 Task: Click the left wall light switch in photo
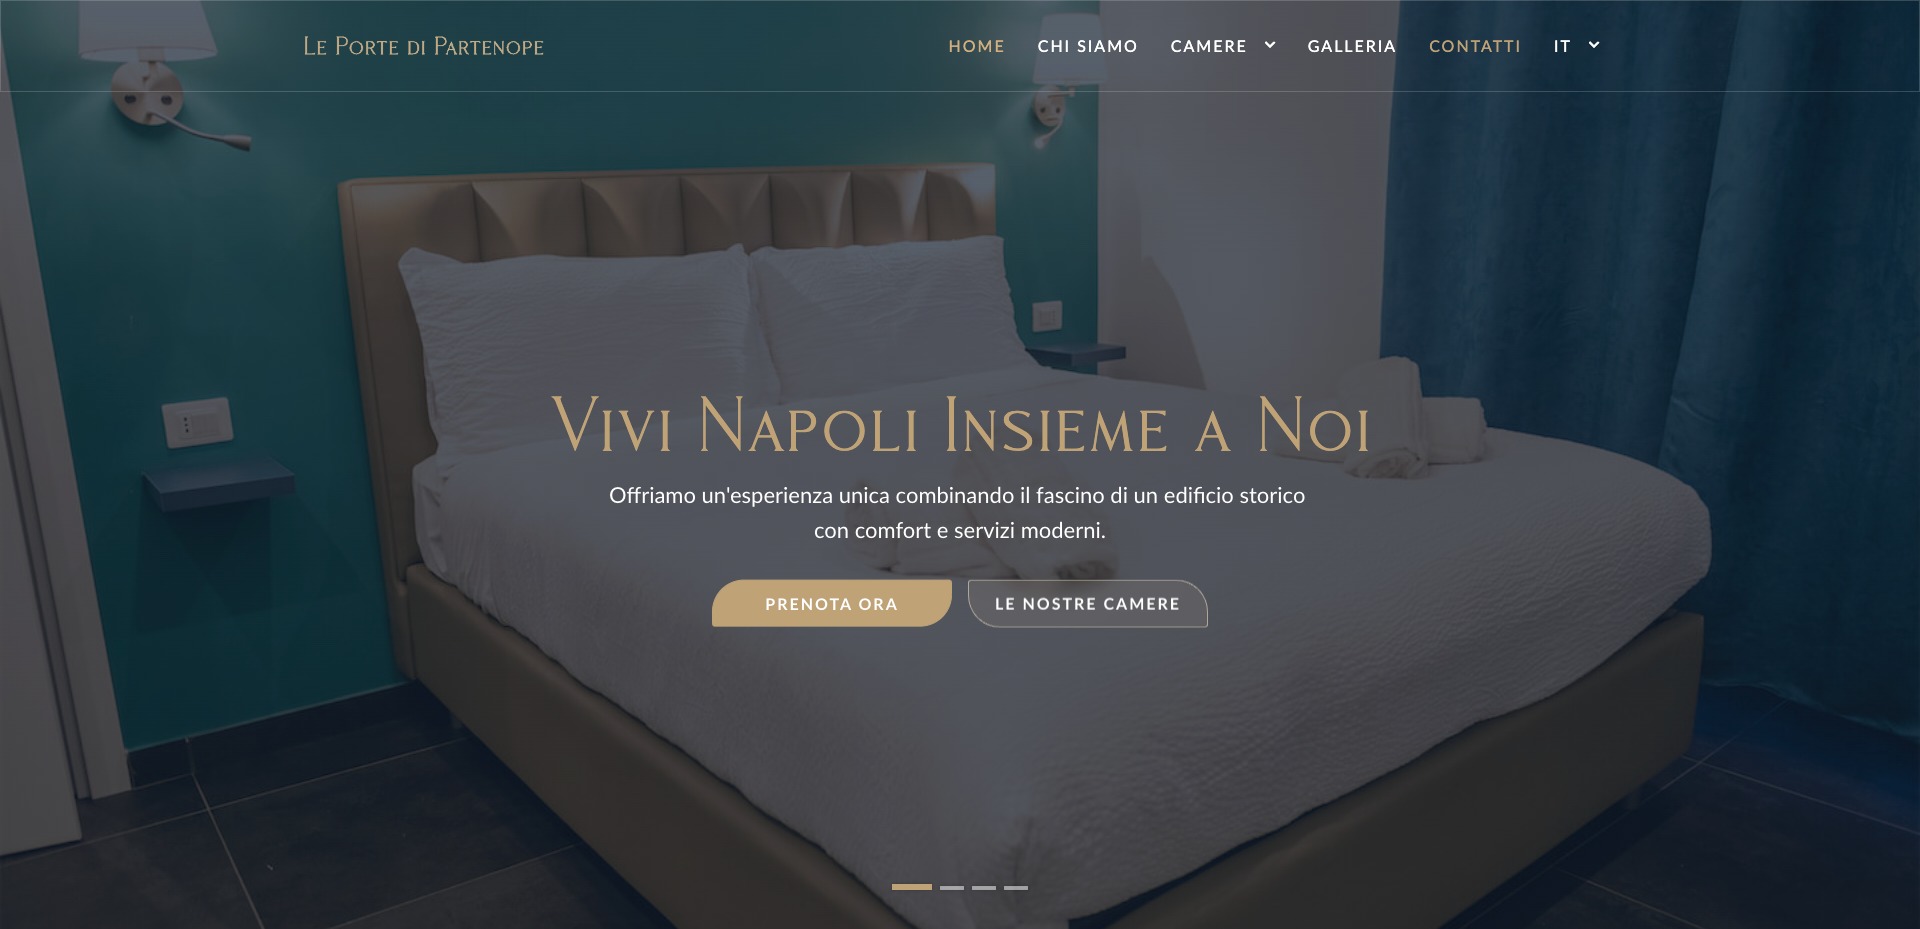[x=197, y=423]
